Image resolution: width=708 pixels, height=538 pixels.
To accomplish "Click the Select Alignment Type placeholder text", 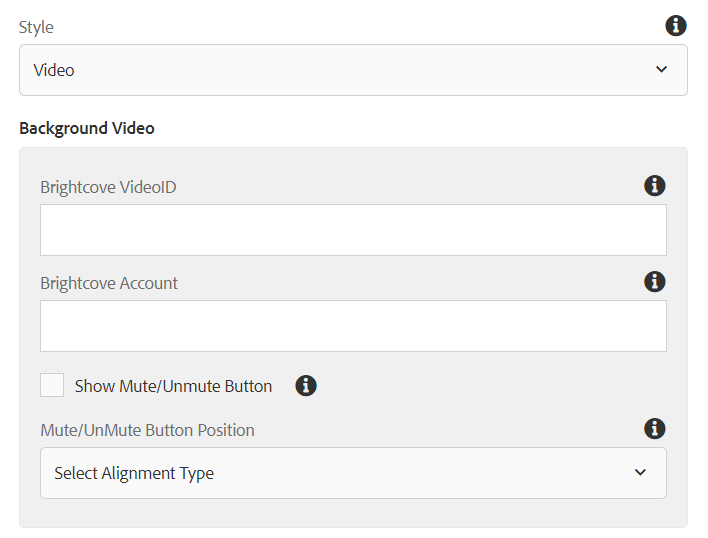I will (134, 473).
